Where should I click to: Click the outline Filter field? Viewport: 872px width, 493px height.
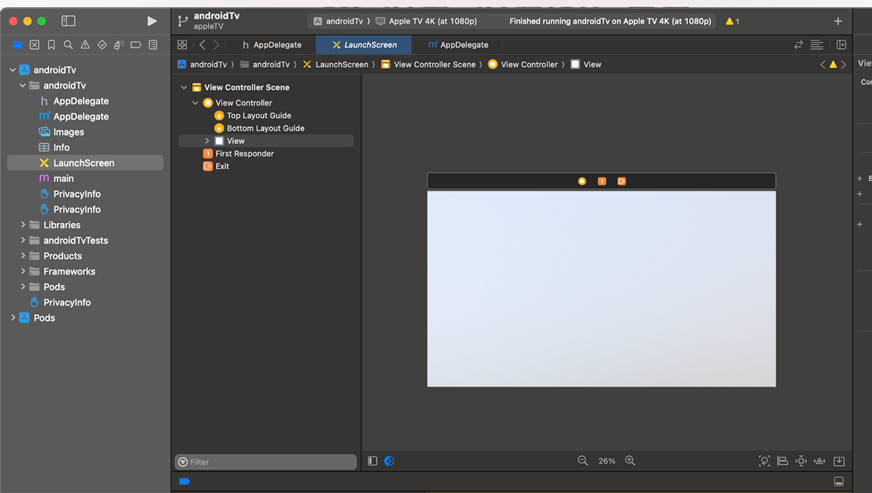pos(266,462)
